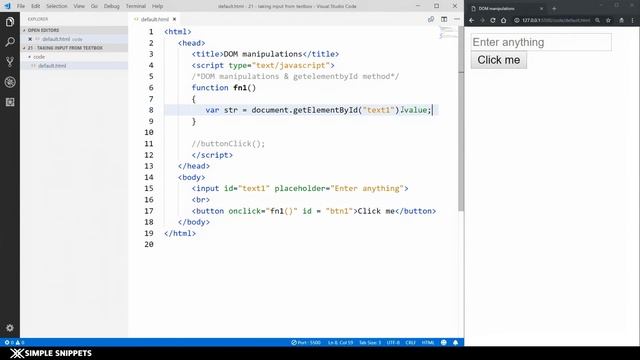Click the incognito profile icon in browser
The height and width of the screenshot is (360, 640).
pos(622,20)
